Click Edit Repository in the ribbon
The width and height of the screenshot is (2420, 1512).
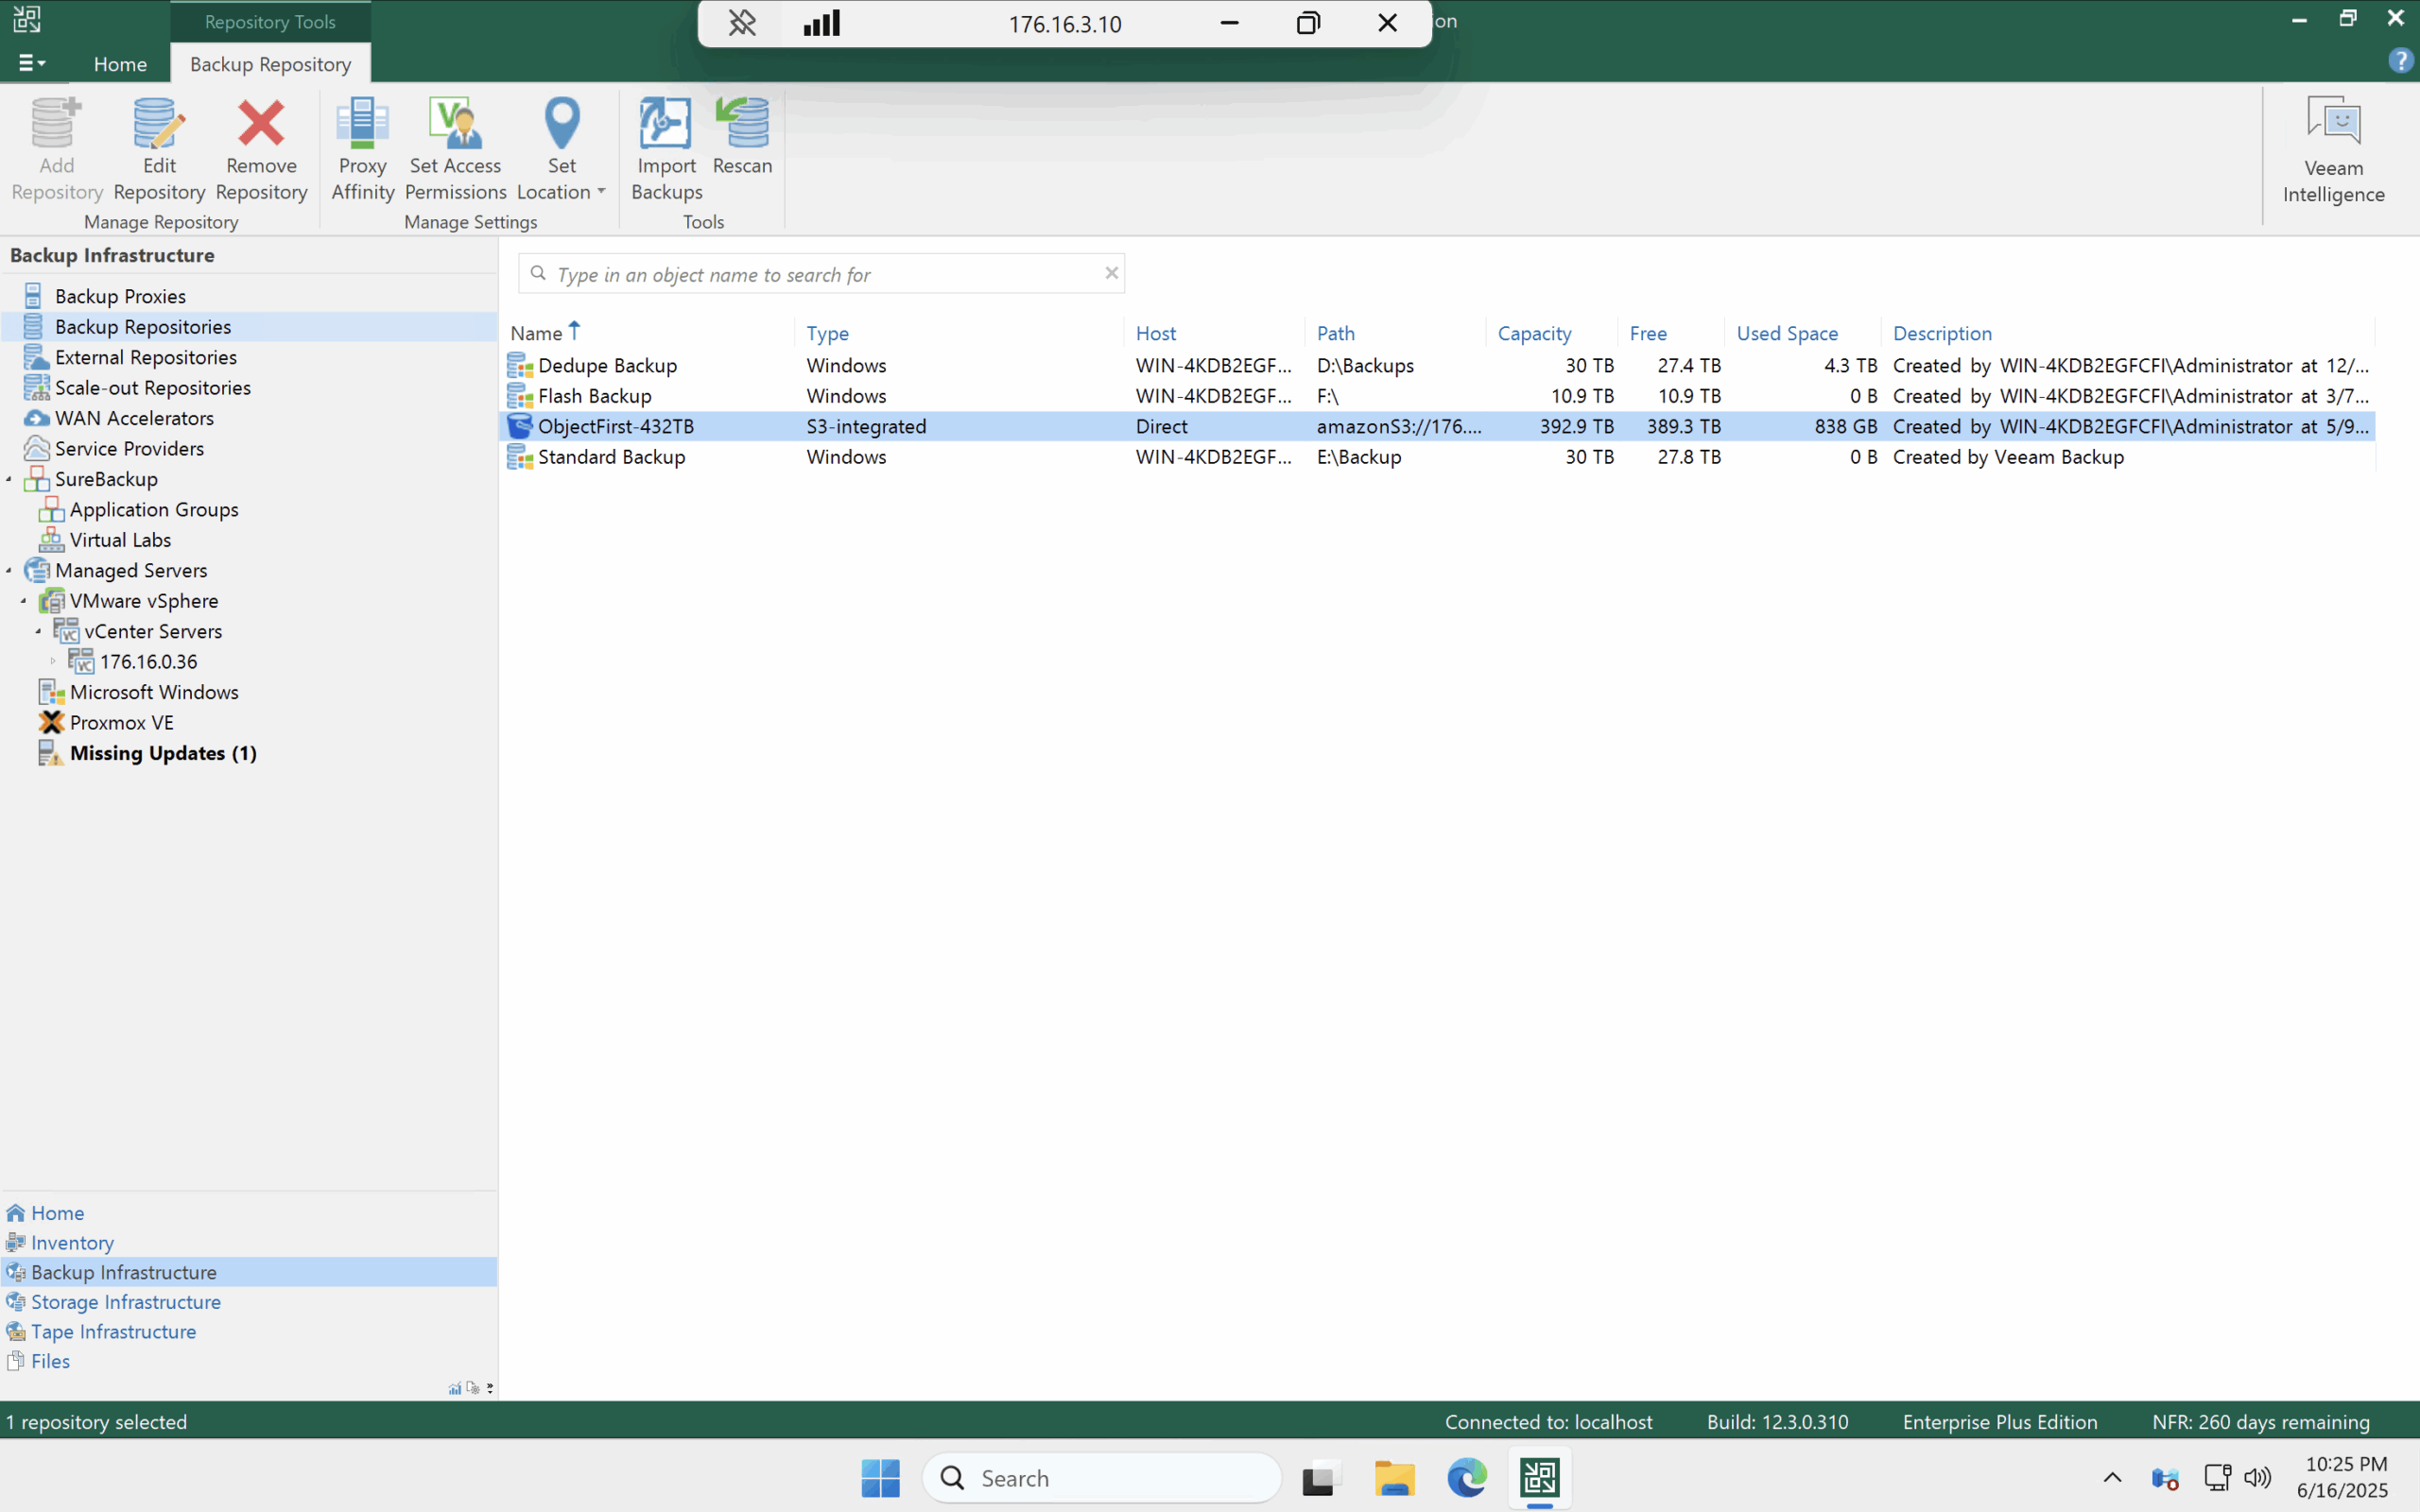pyautogui.click(x=159, y=148)
